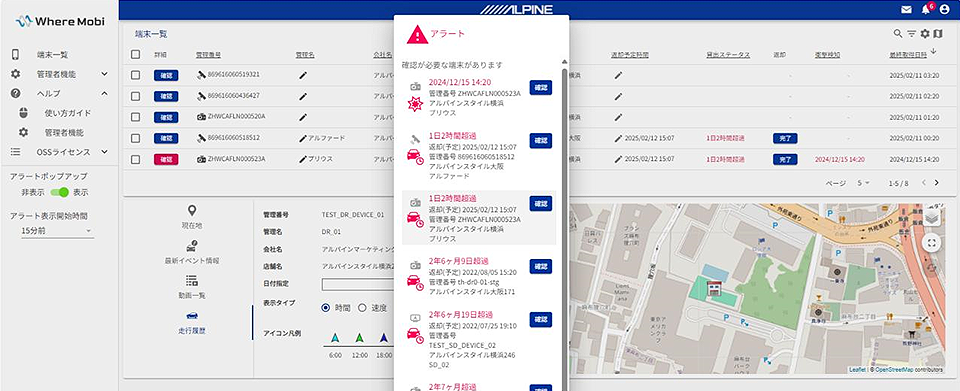Screen dimensions: 960x391
Task: Click the Leaflet attribution link
Action: (x=858, y=370)
